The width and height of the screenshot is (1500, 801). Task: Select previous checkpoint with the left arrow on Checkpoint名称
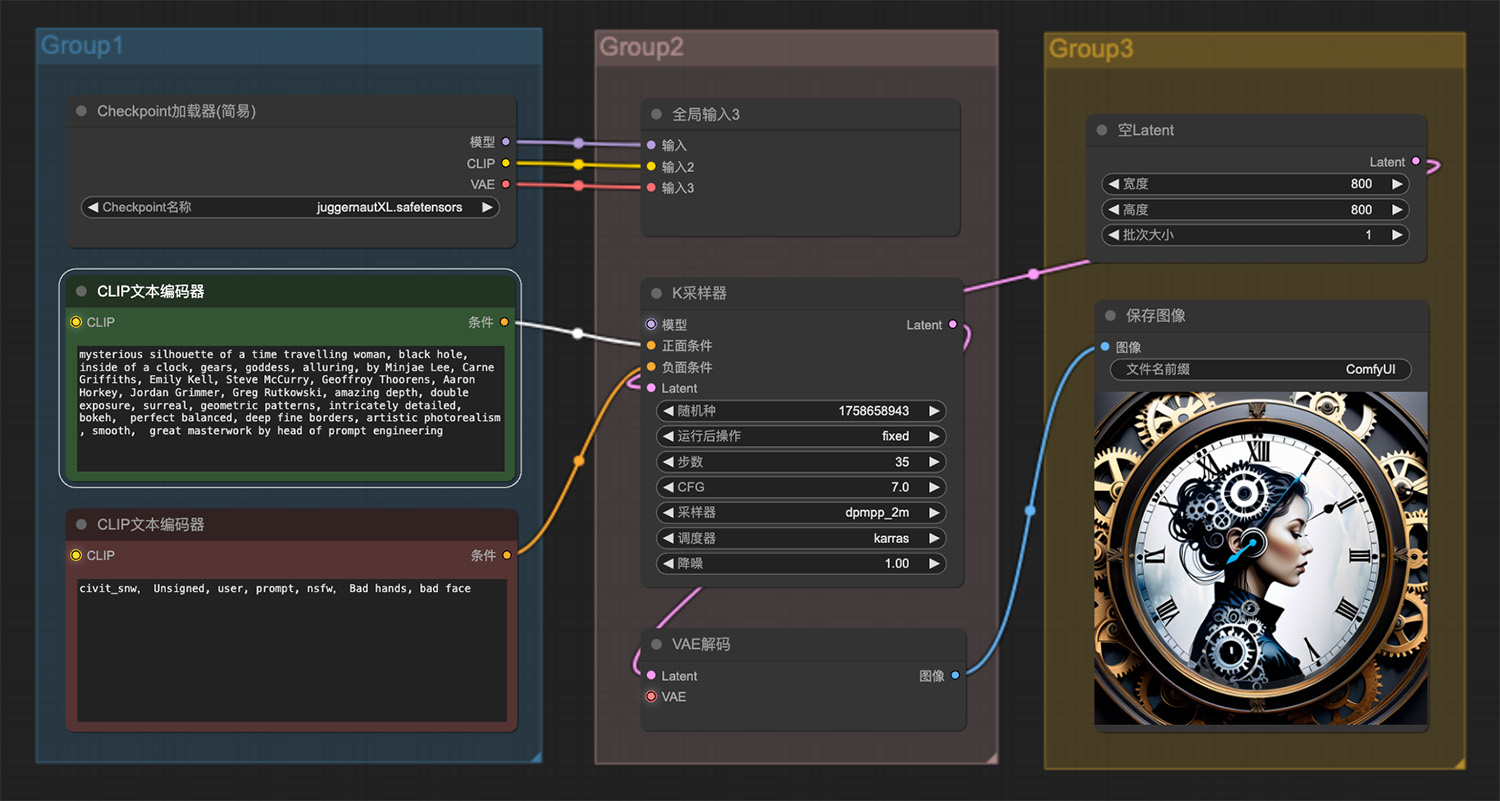(93, 207)
